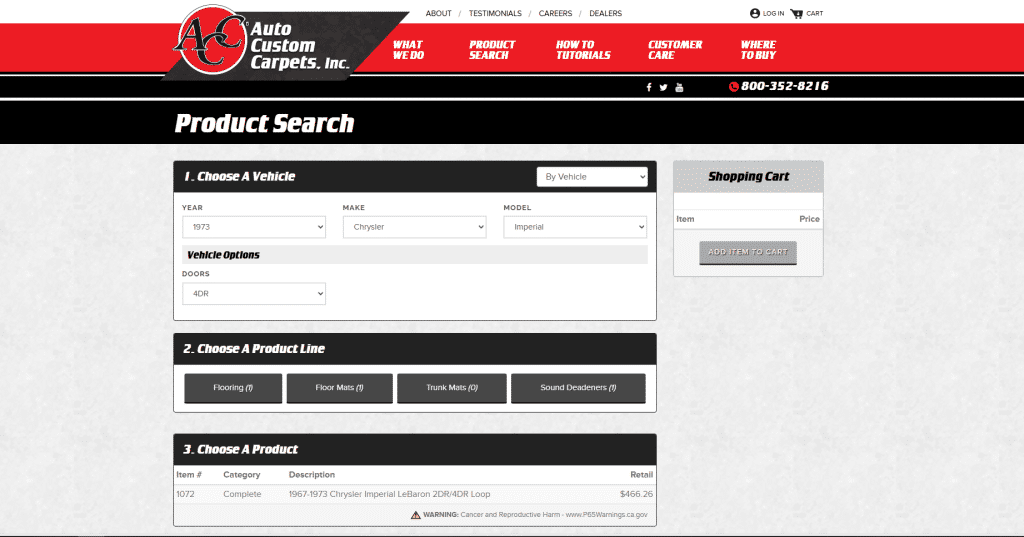This screenshot has width=1024, height=537.
Task: Open the YouTube social icon
Action: click(x=679, y=87)
